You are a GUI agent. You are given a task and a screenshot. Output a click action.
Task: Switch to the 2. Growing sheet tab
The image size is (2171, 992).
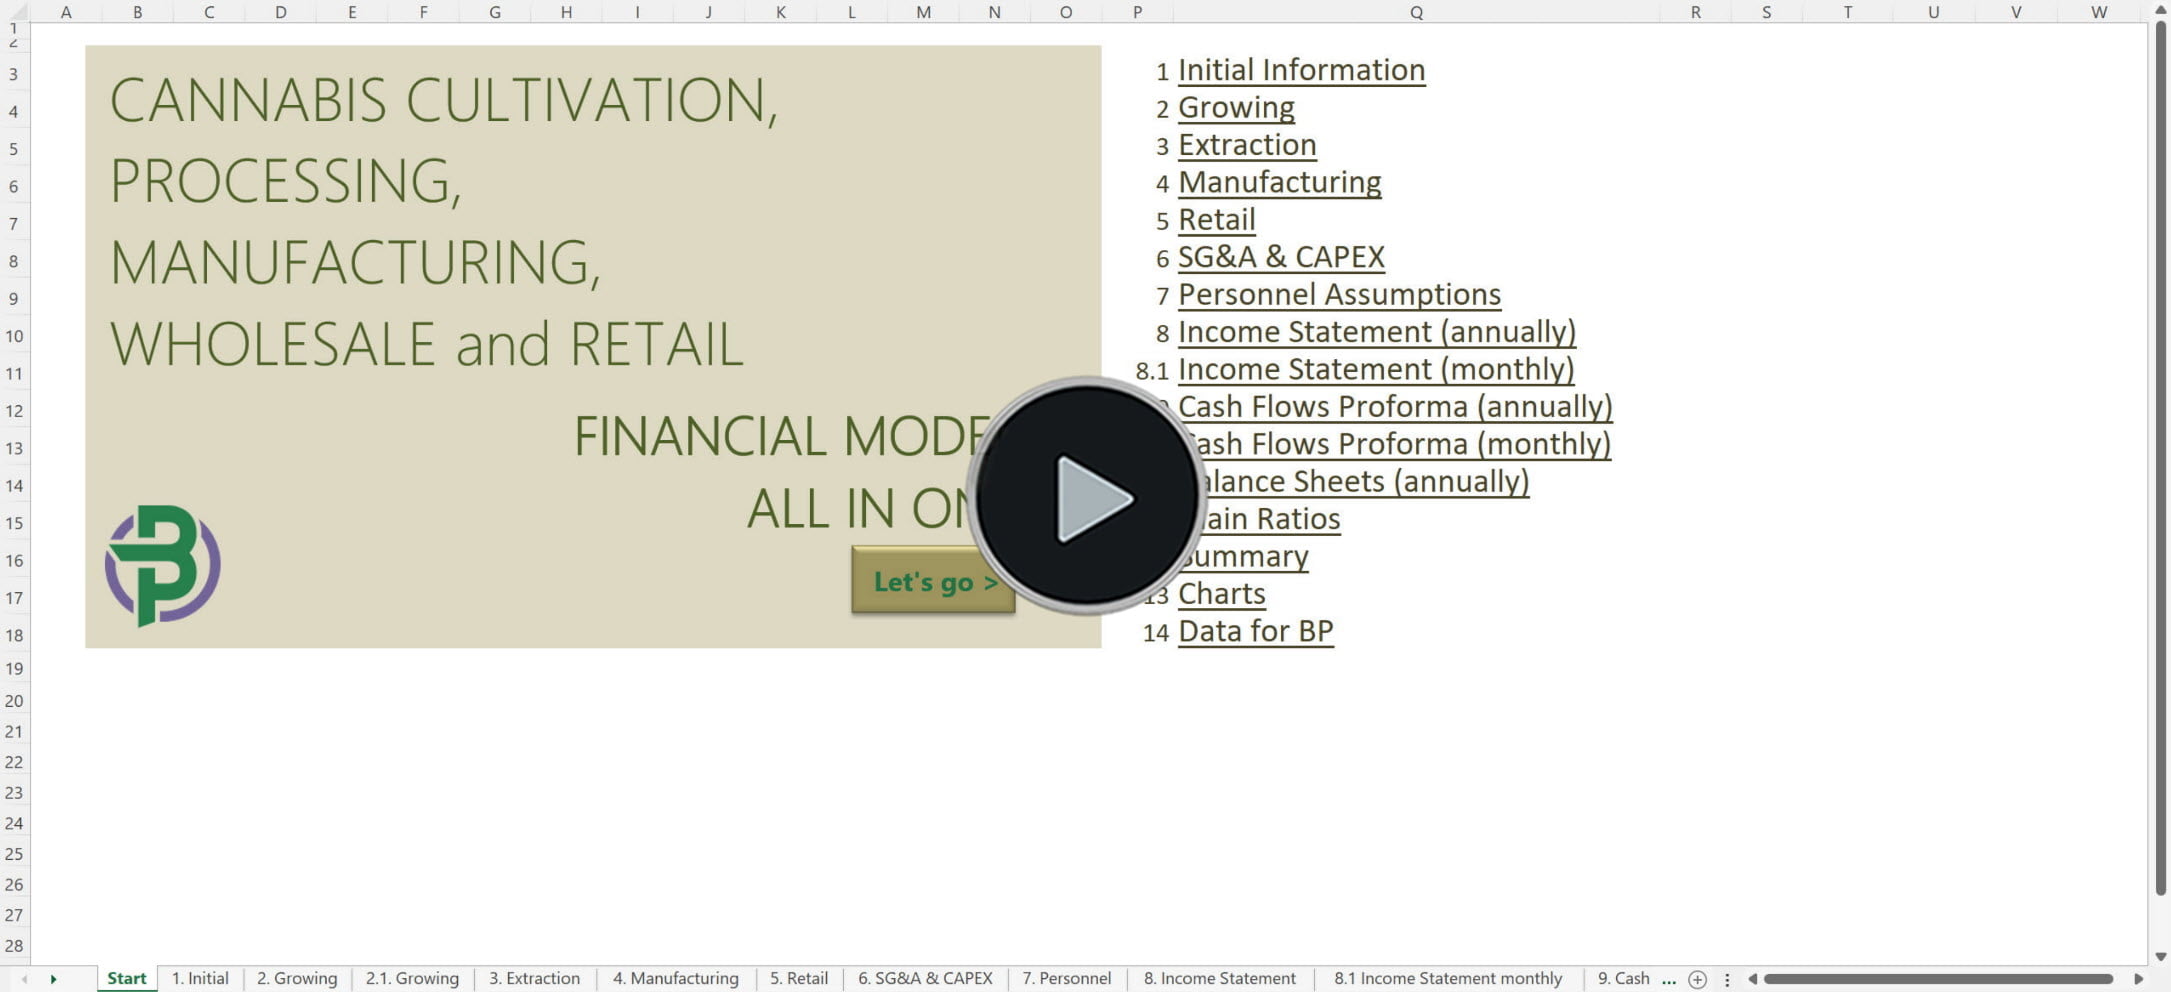297,979
